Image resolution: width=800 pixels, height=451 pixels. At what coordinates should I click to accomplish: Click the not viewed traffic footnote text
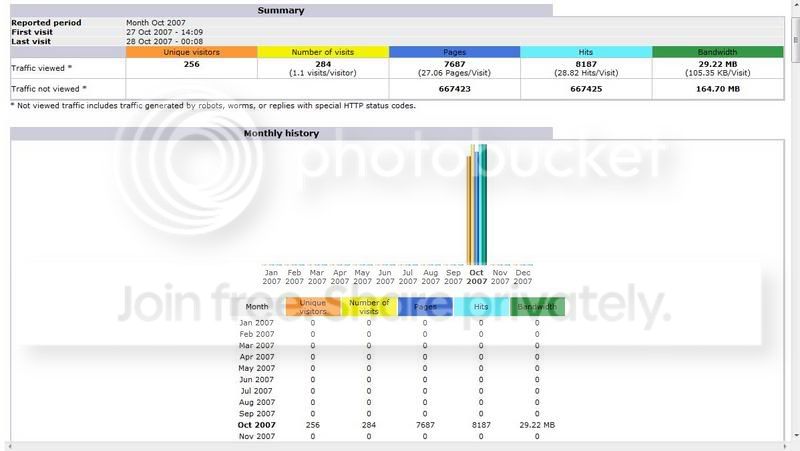[213, 106]
